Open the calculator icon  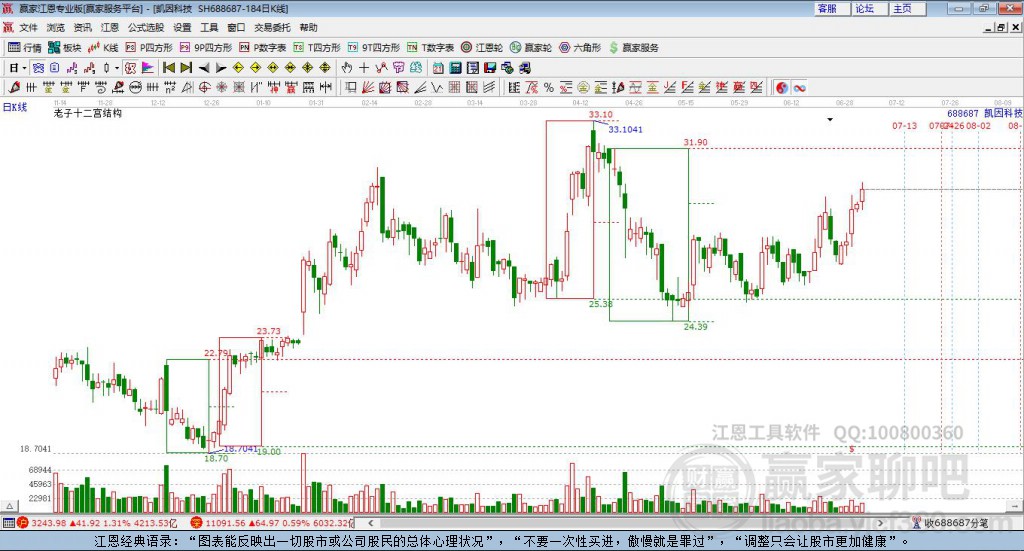[x=456, y=68]
